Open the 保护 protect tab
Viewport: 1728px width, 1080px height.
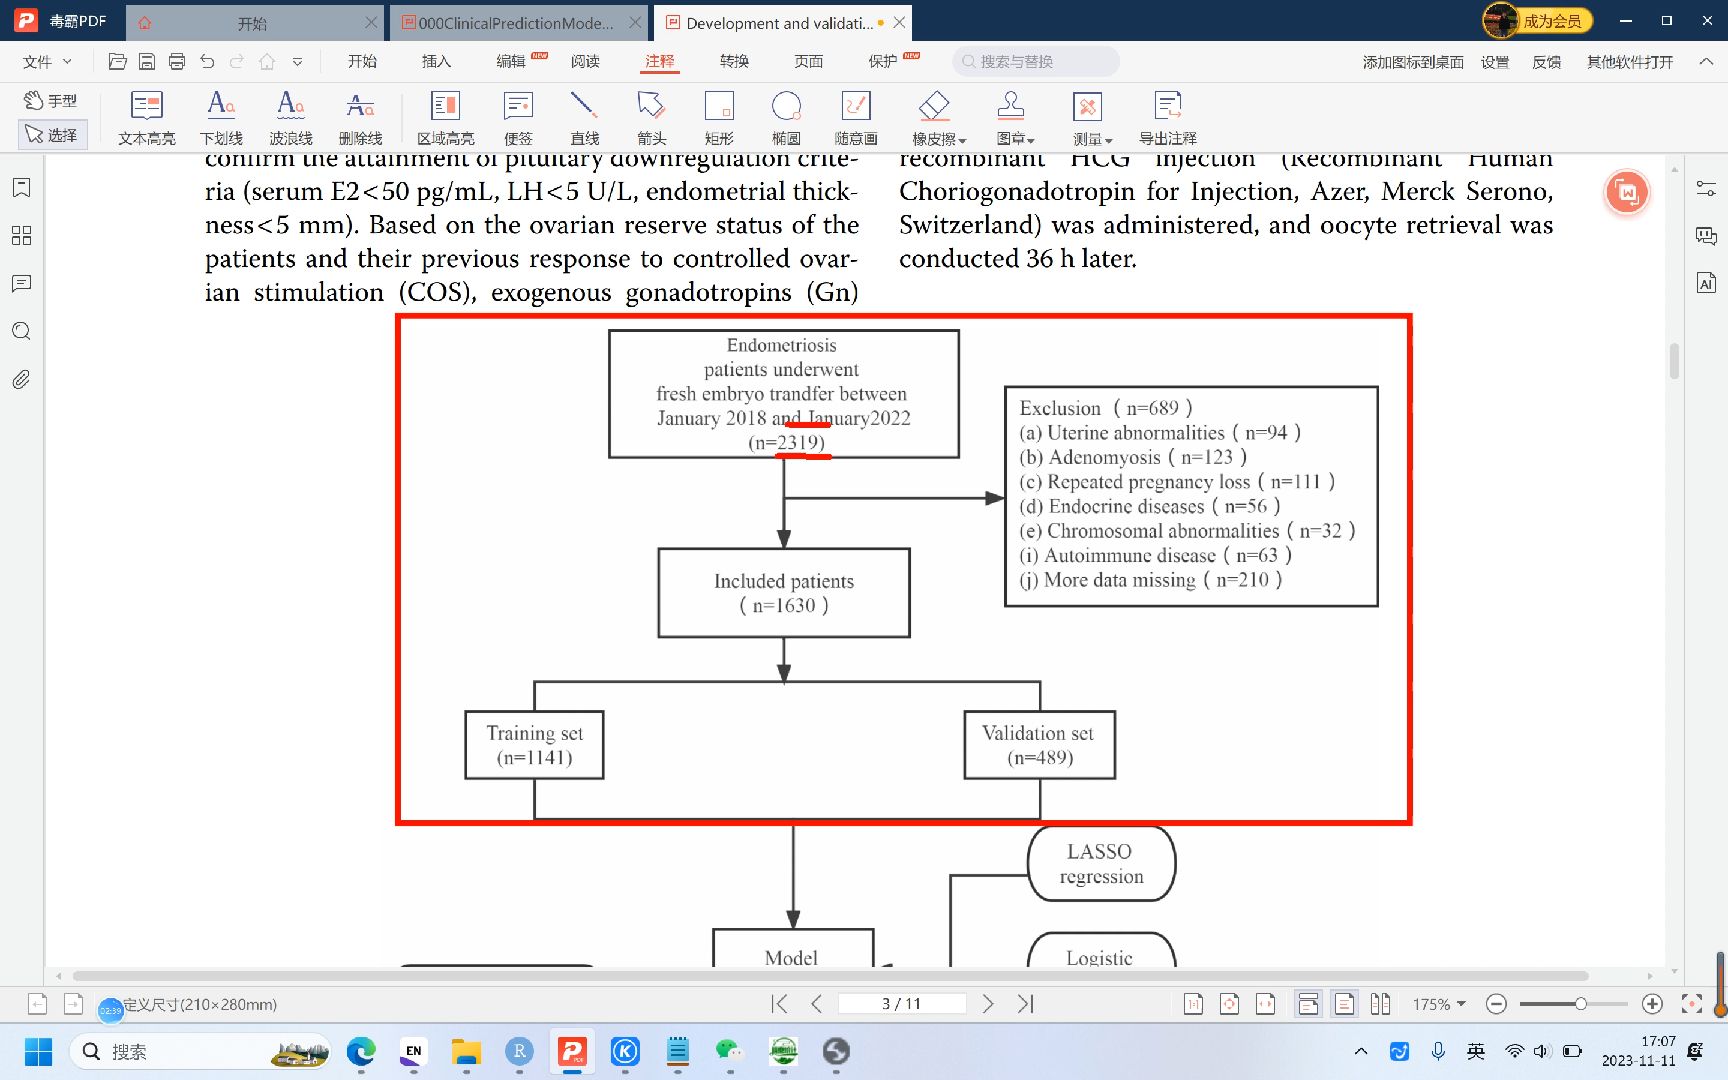[x=883, y=61]
